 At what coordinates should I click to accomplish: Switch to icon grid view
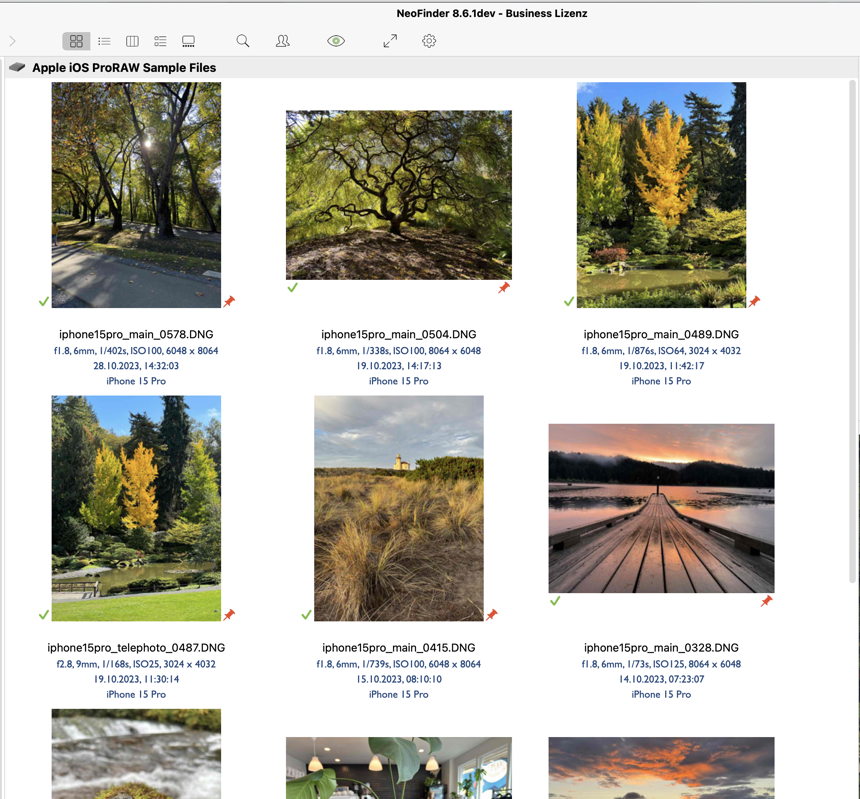76,41
